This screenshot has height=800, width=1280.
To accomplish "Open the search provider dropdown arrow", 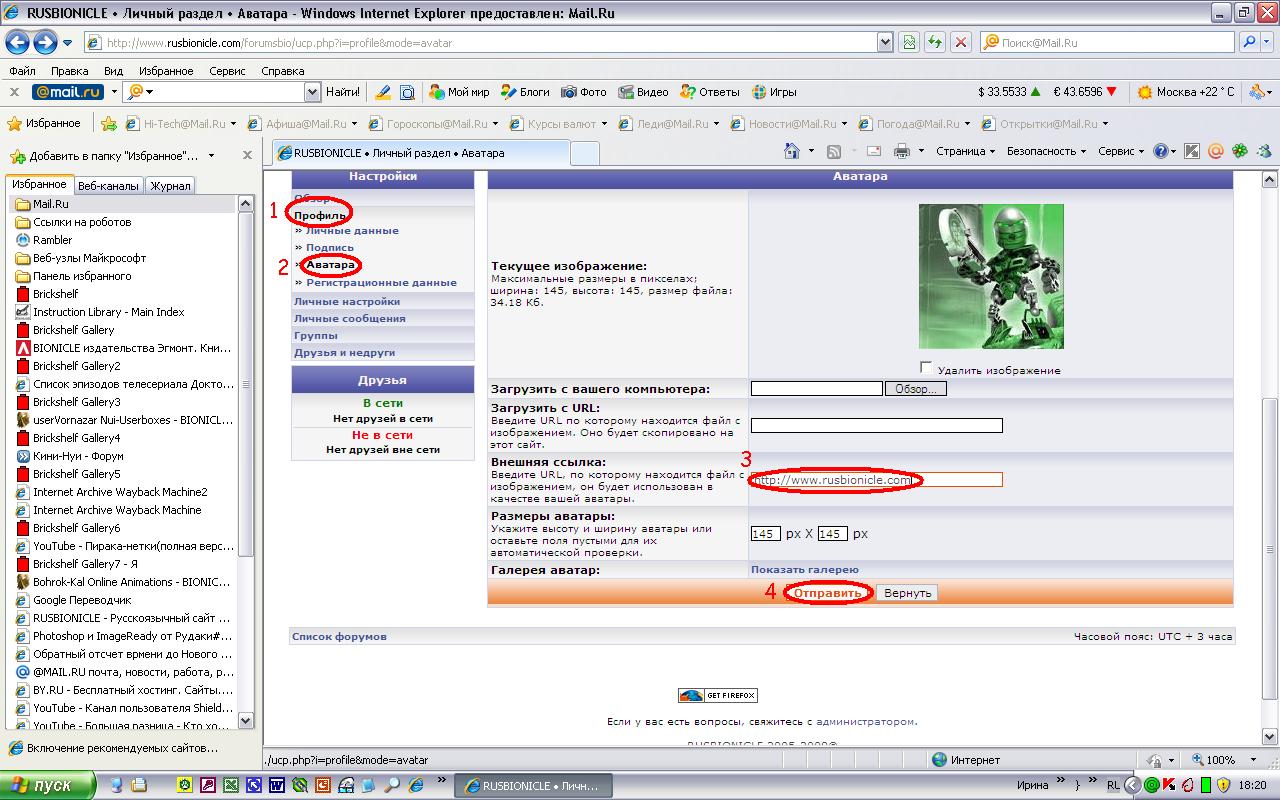I will 1267,43.
